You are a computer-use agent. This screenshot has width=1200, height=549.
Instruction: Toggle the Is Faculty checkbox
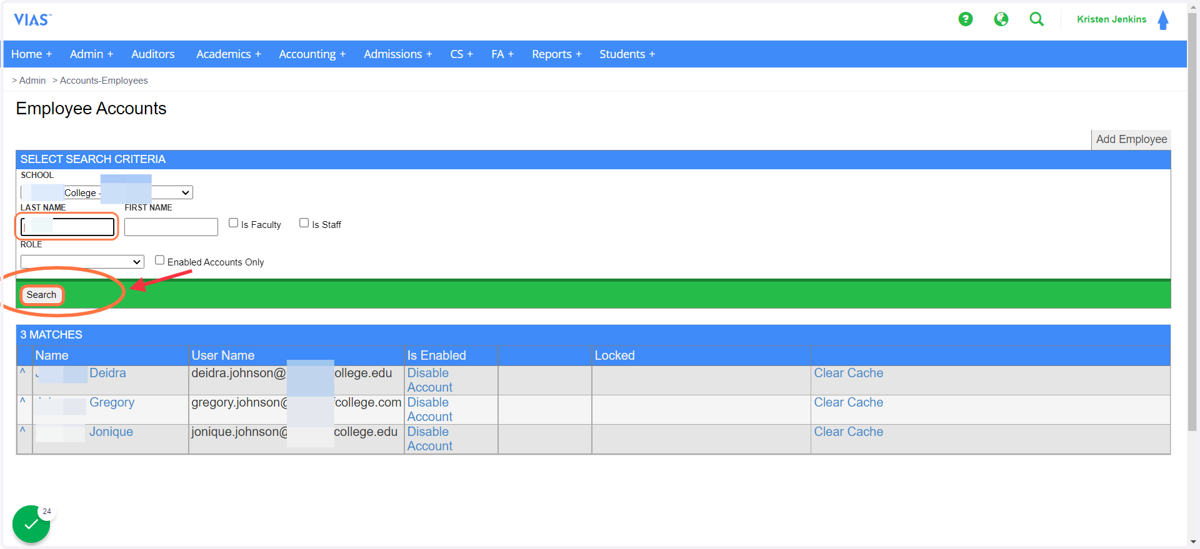click(x=233, y=223)
